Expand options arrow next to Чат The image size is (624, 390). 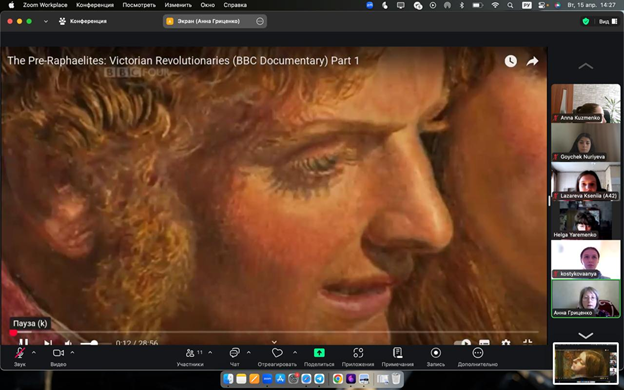click(249, 352)
